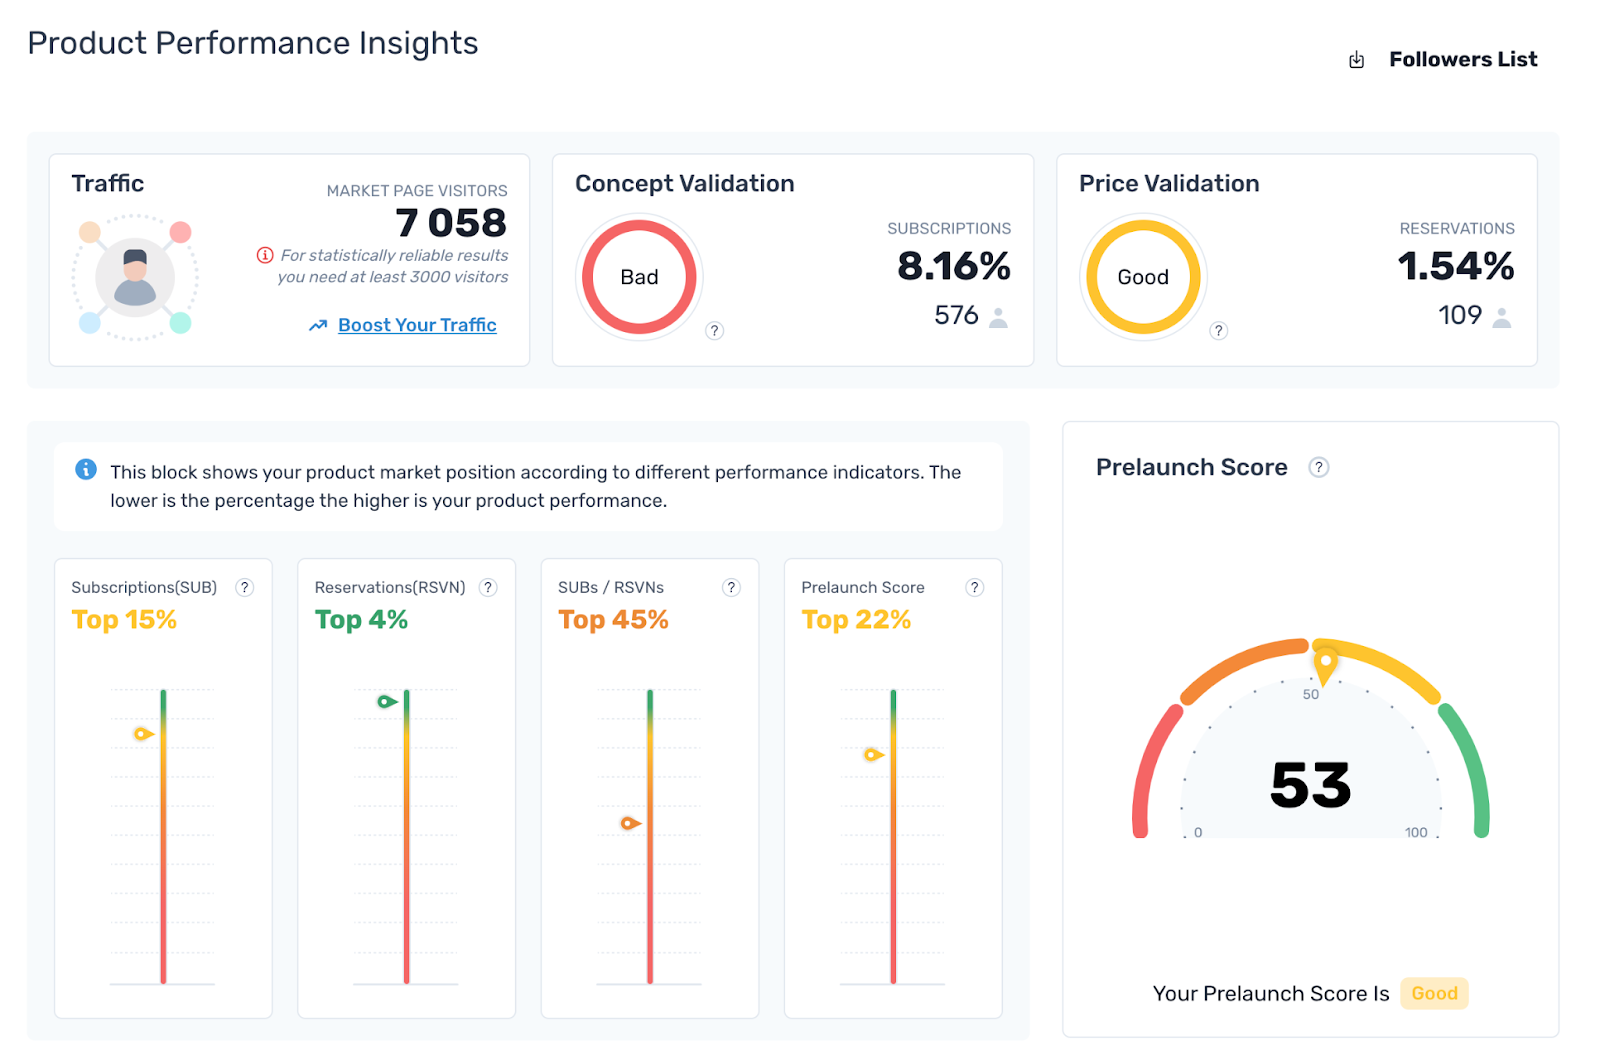Click the Top 15% value

click(124, 620)
